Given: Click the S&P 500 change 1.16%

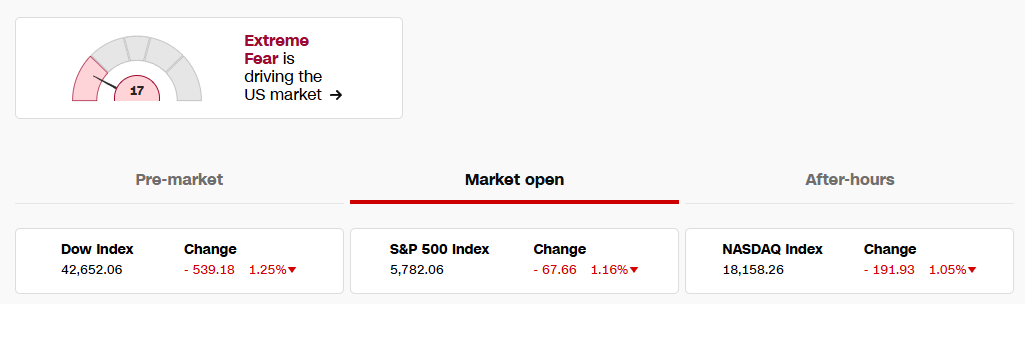Looking at the screenshot, I should coord(609,269).
